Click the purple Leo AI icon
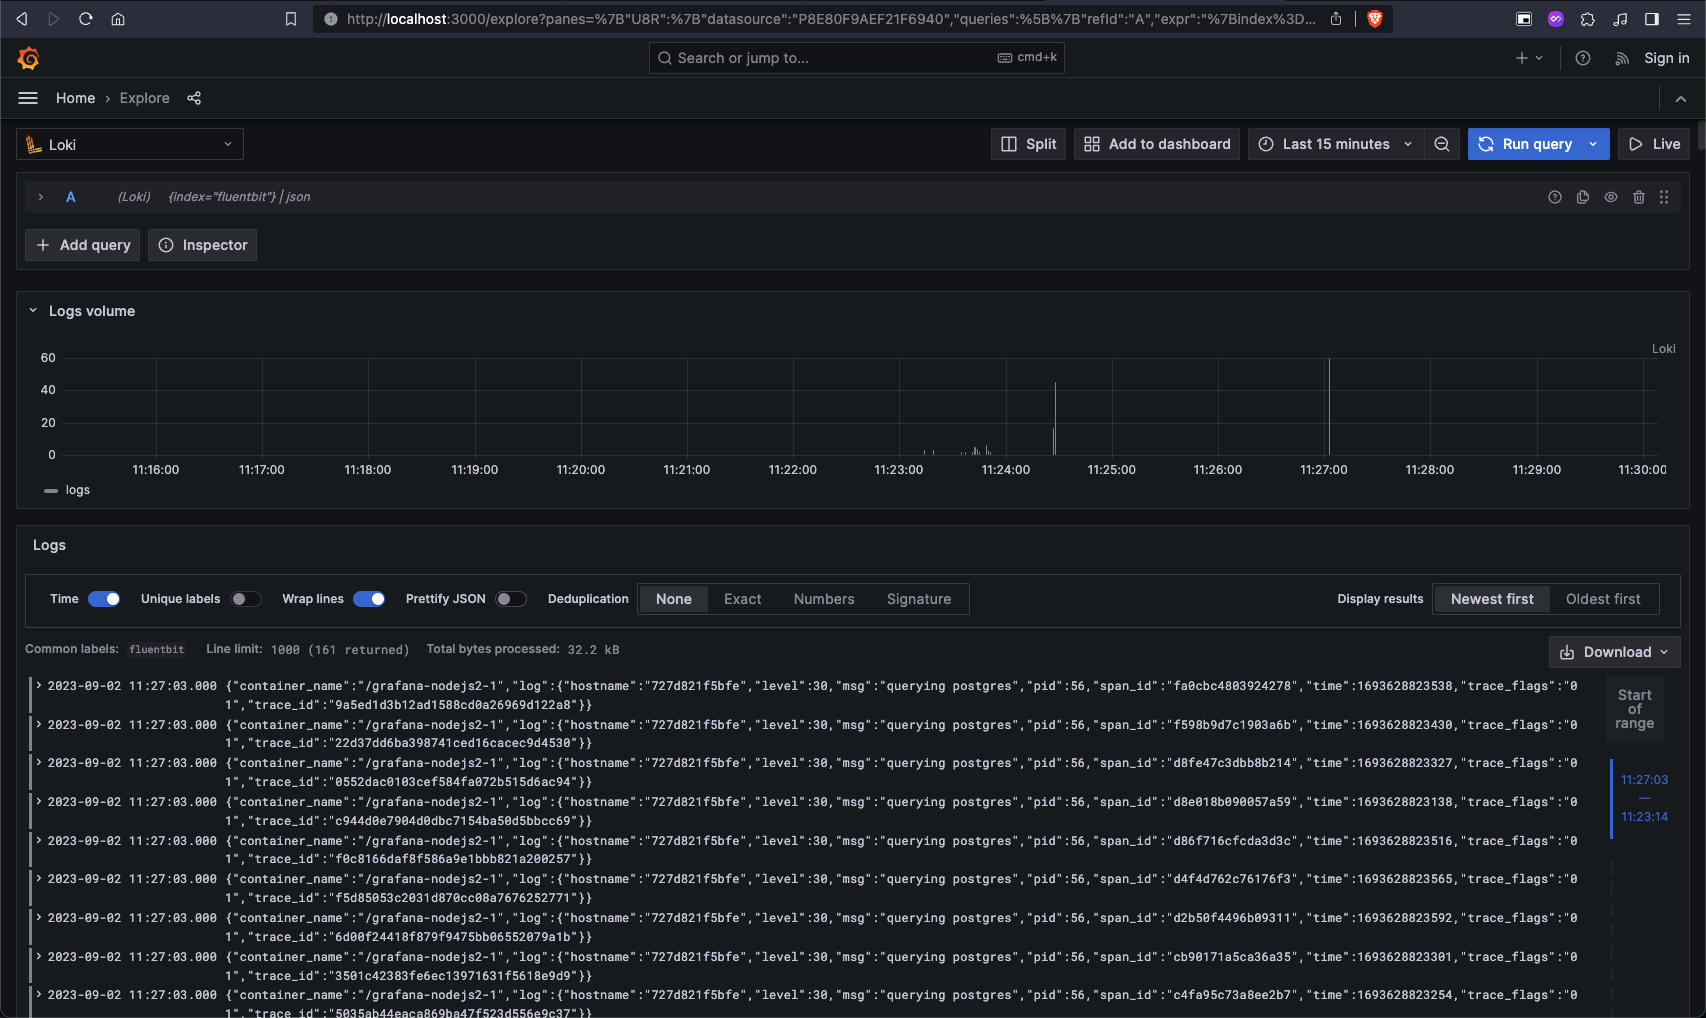The width and height of the screenshot is (1706, 1018). coord(1556,19)
